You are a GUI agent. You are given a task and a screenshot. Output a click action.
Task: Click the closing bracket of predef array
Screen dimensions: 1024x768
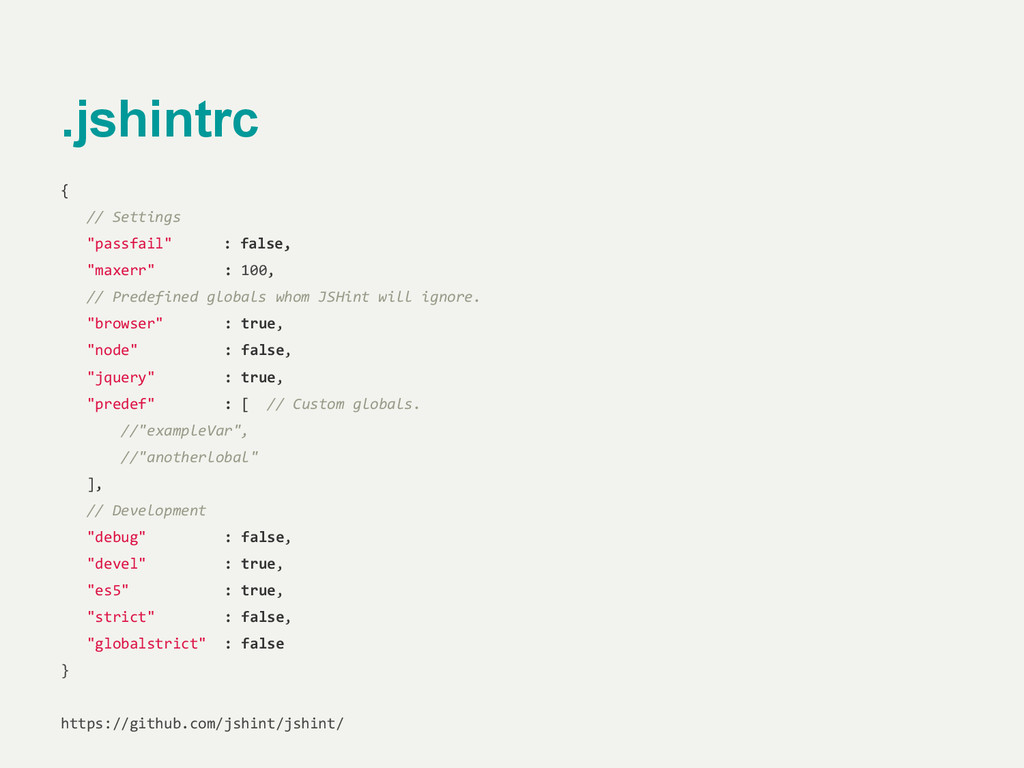[x=91, y=484]
